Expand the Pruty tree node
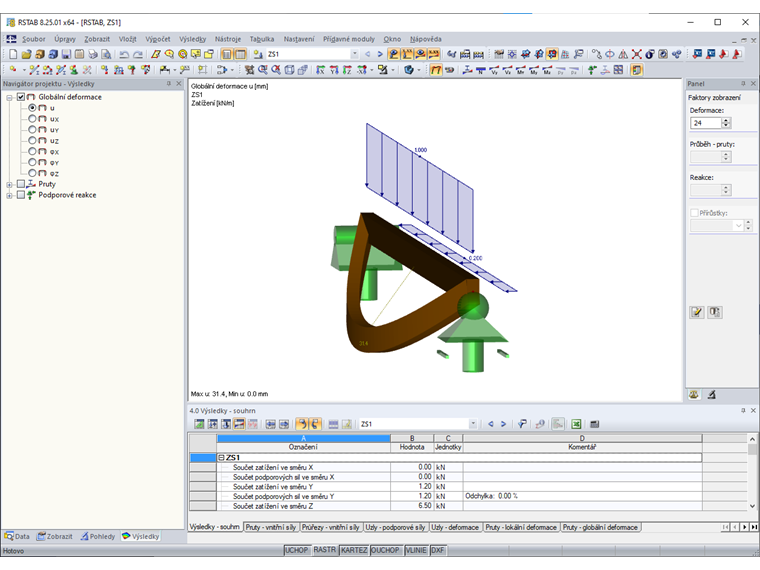The image size is (760, 570). 9,185
